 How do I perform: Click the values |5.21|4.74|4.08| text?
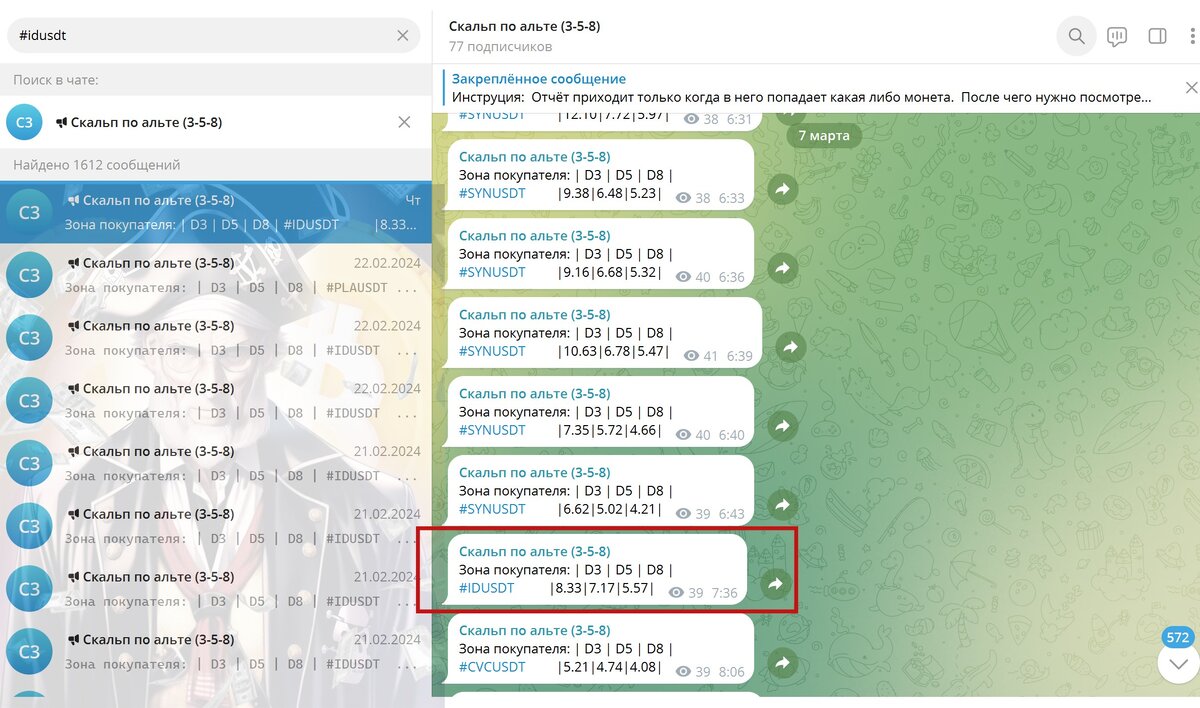pyautogui.click(x=609, y=667)
